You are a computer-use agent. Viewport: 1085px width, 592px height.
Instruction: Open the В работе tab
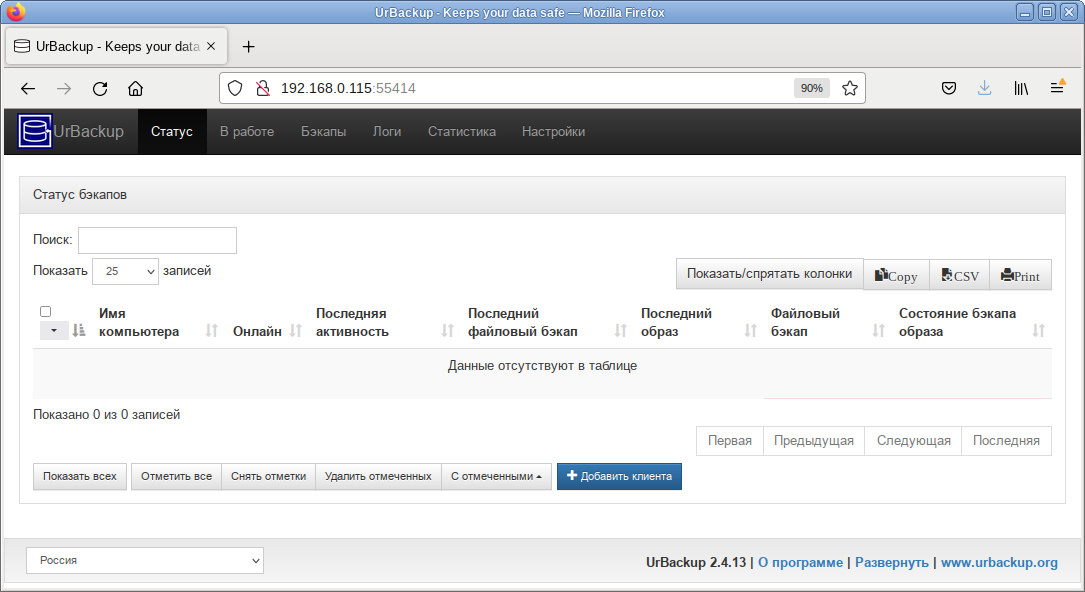pos(247,131)
